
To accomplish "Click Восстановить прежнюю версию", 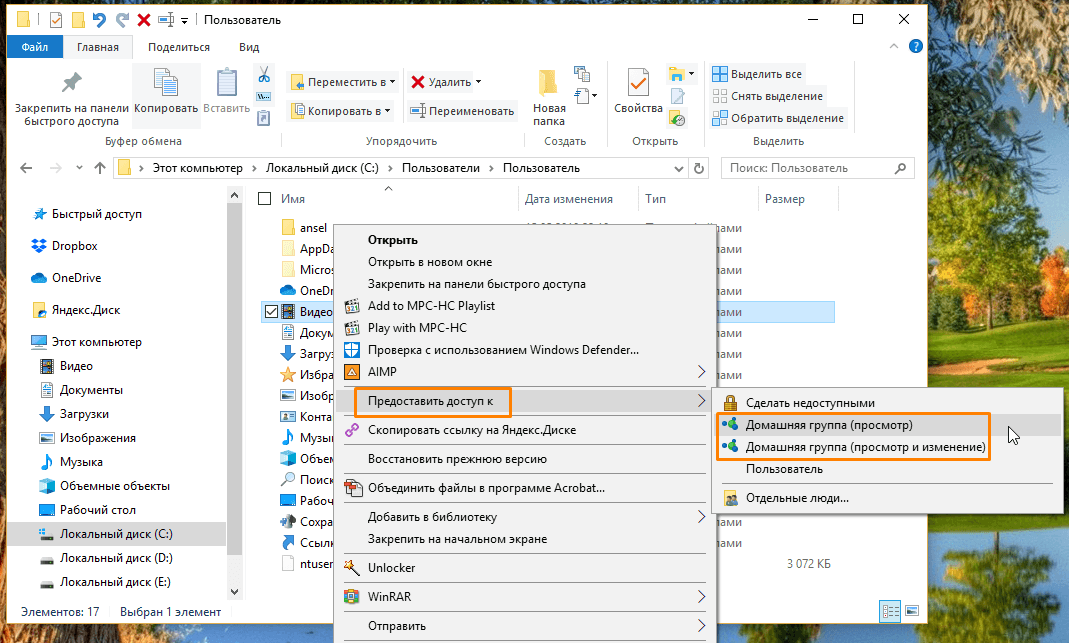I will pos(457,459).
